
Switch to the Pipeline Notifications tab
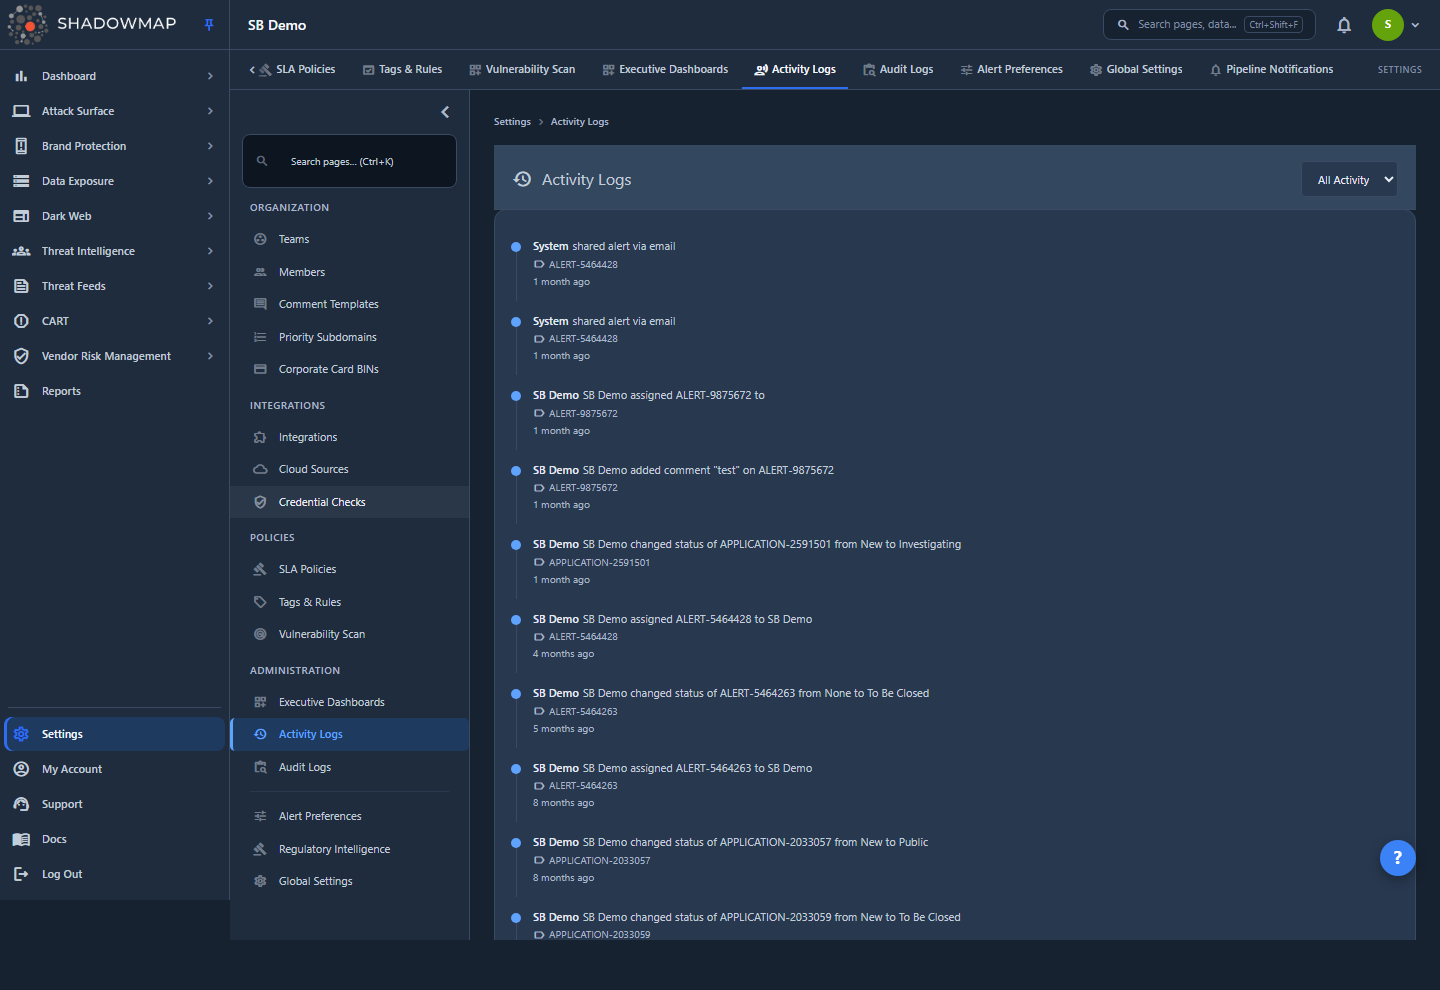[x=1271, y=70]
